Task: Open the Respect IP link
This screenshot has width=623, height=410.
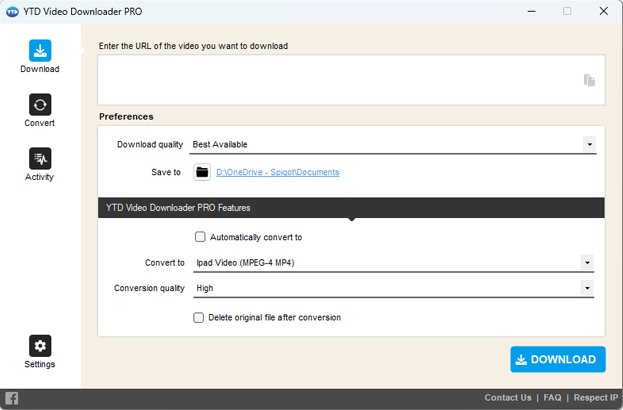Action: coord(596,398)
